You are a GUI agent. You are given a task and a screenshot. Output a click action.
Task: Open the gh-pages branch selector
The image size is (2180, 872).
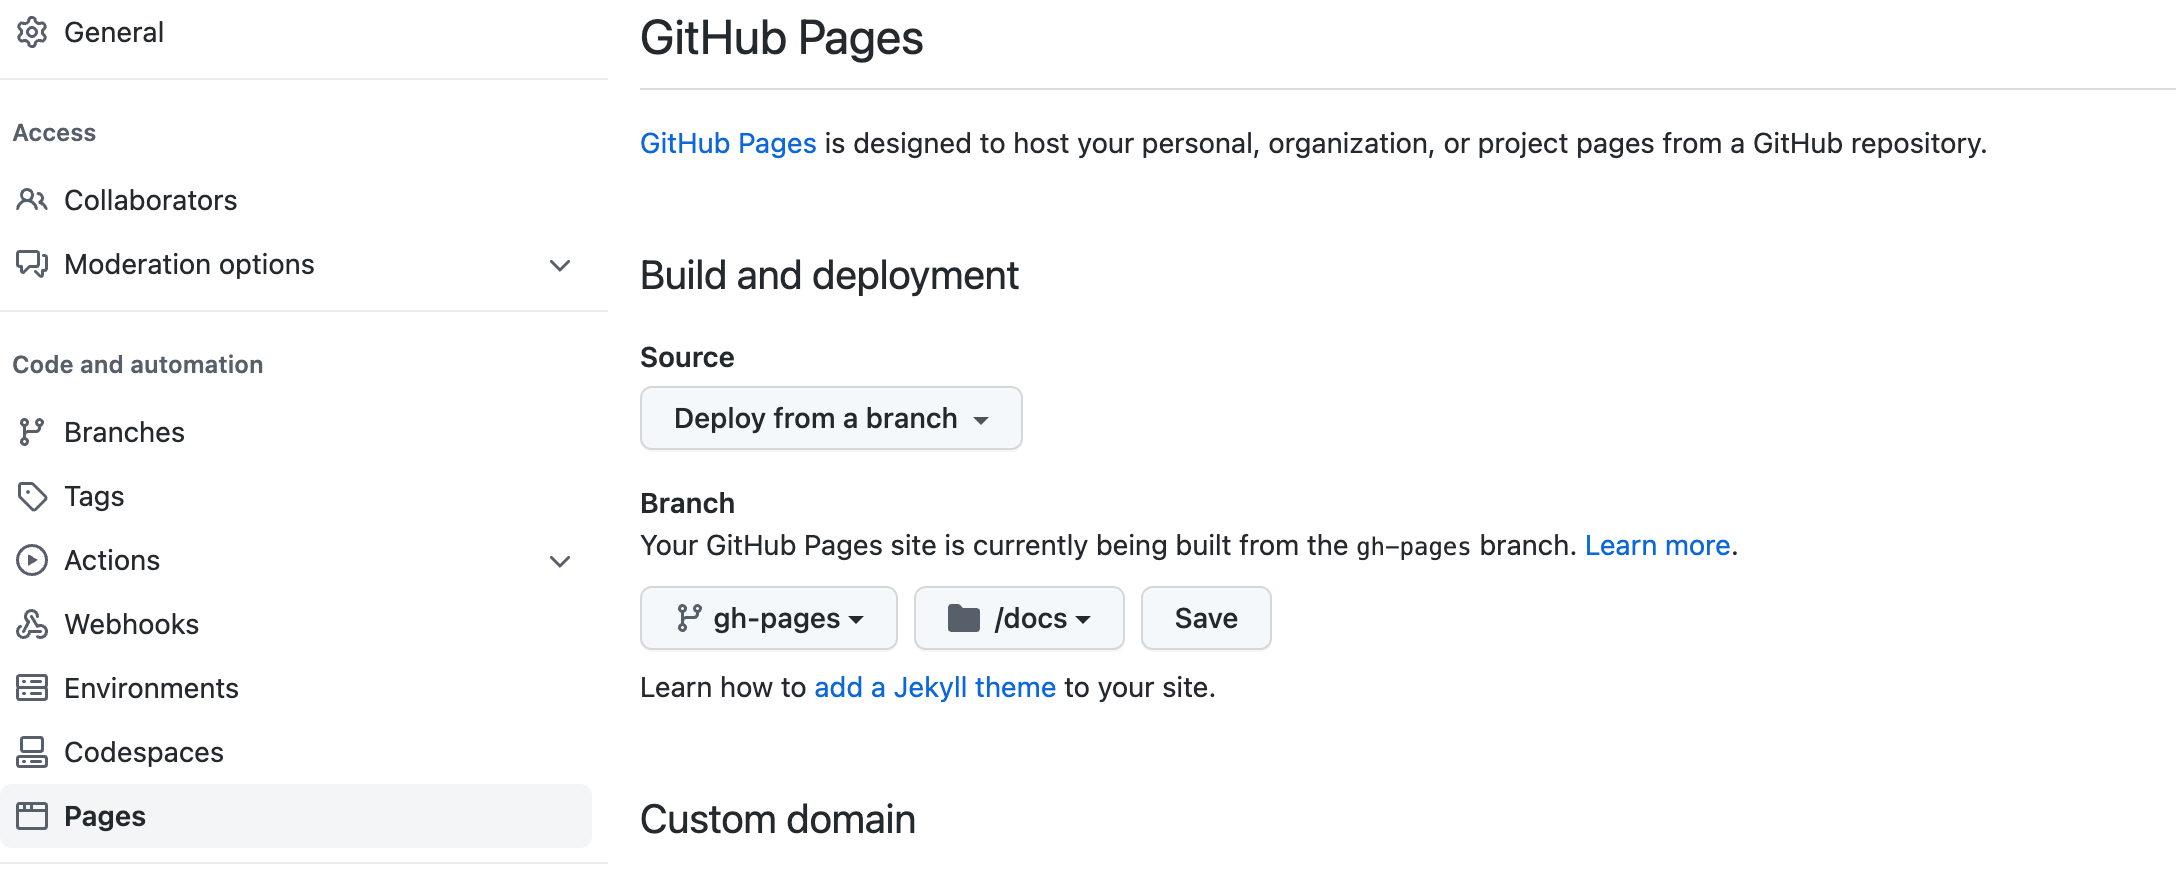769,618
